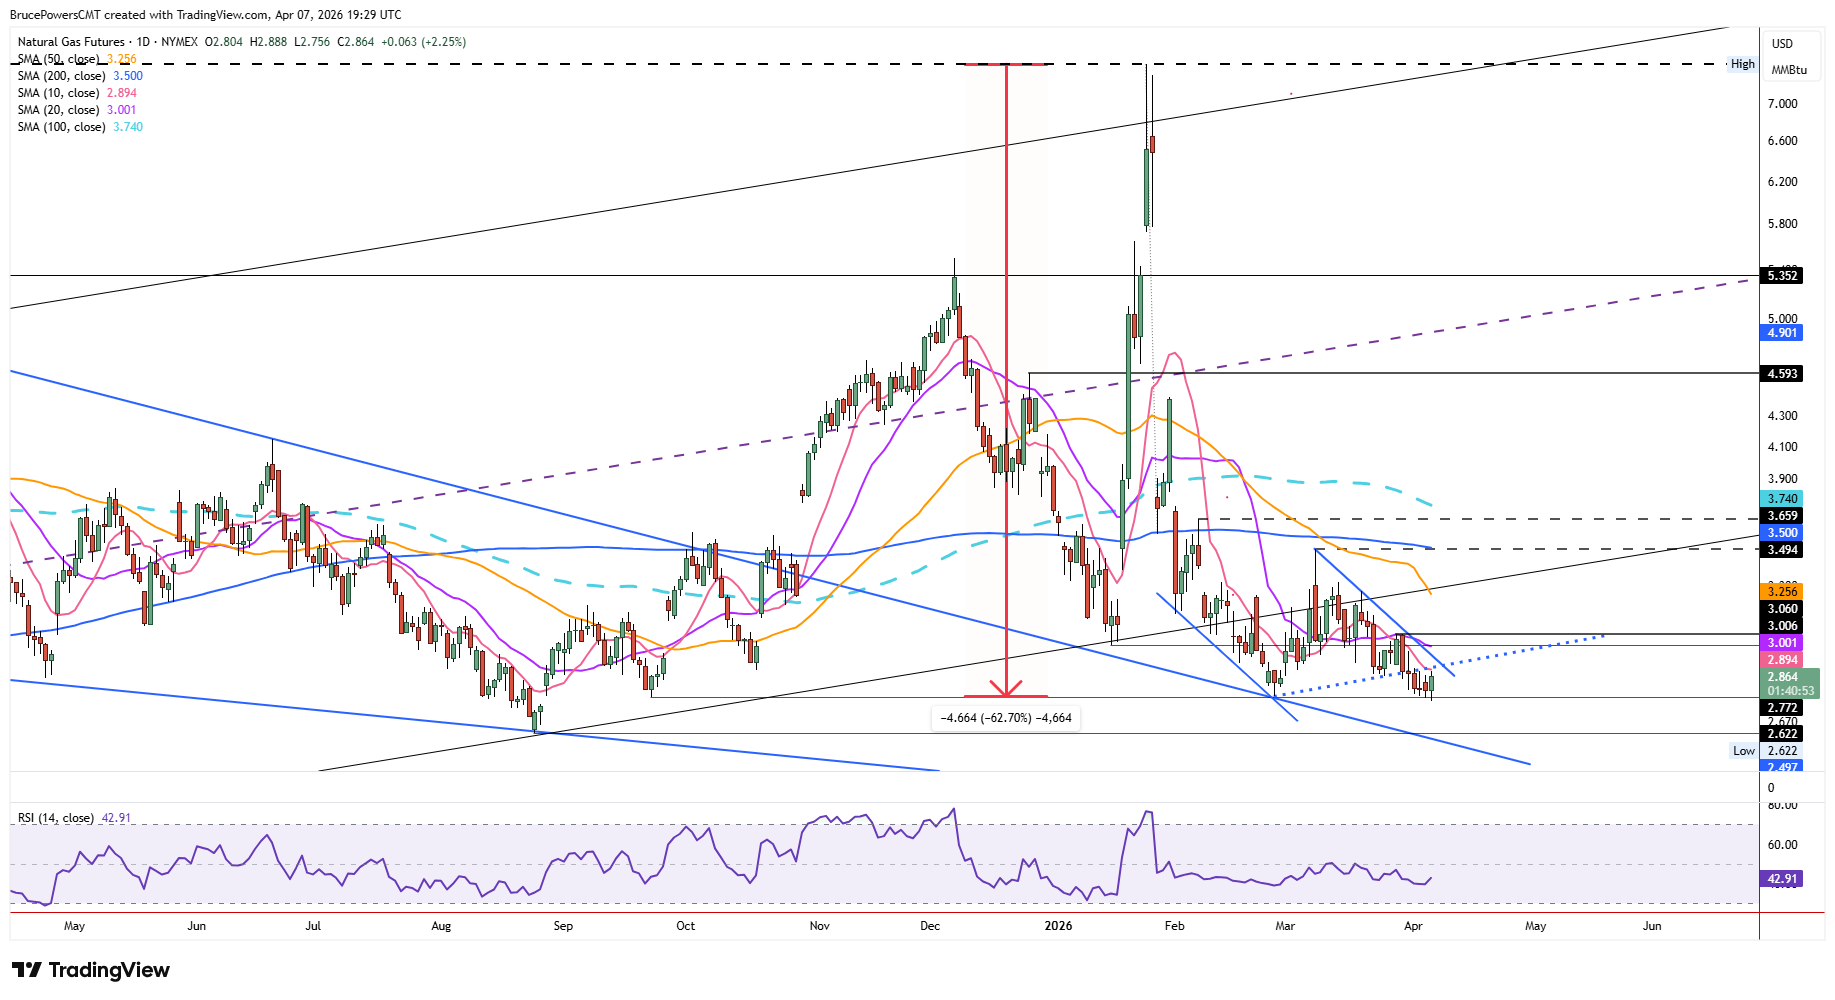Click the measurement label -4.664 (-62.70%)
This screenshot has width=1835, height=1000.
[1006, 718]
